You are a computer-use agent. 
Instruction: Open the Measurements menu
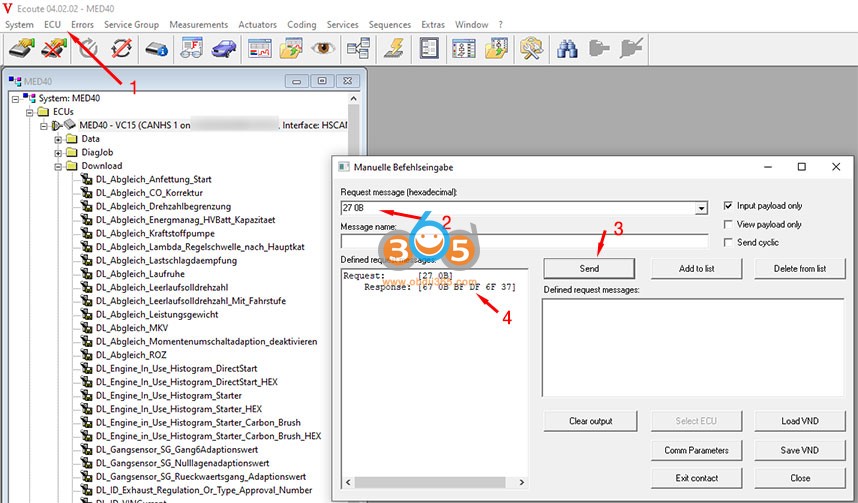click(x=199, y=25)
